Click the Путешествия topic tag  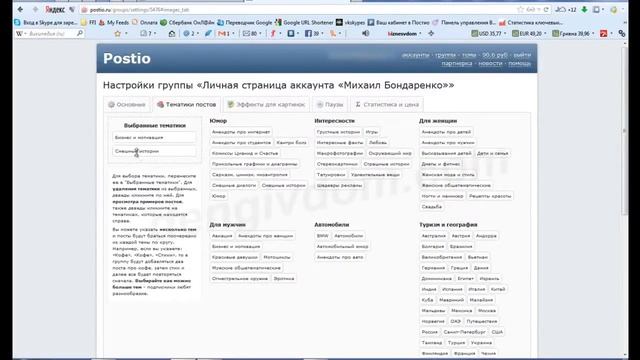click(x=482, y=321)
